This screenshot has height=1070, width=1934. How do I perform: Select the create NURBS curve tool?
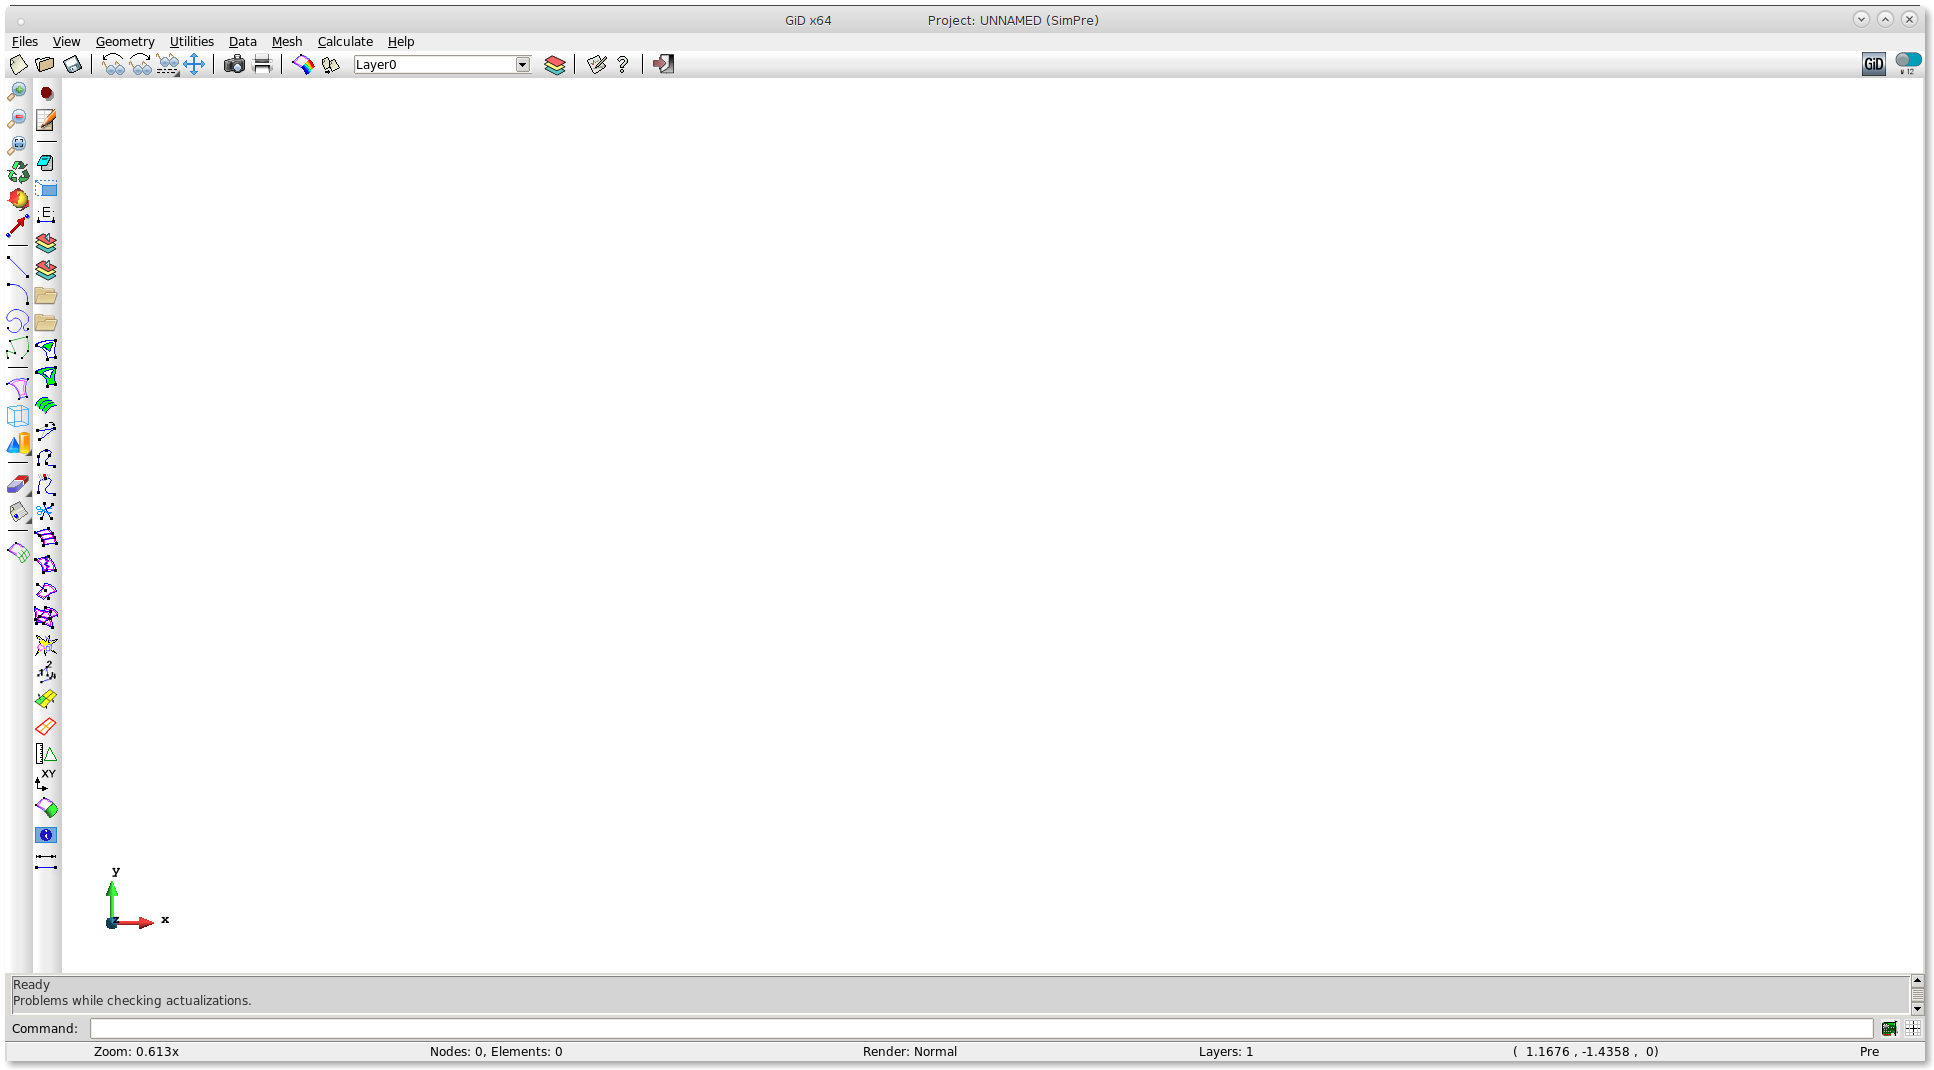pos(17,320)
